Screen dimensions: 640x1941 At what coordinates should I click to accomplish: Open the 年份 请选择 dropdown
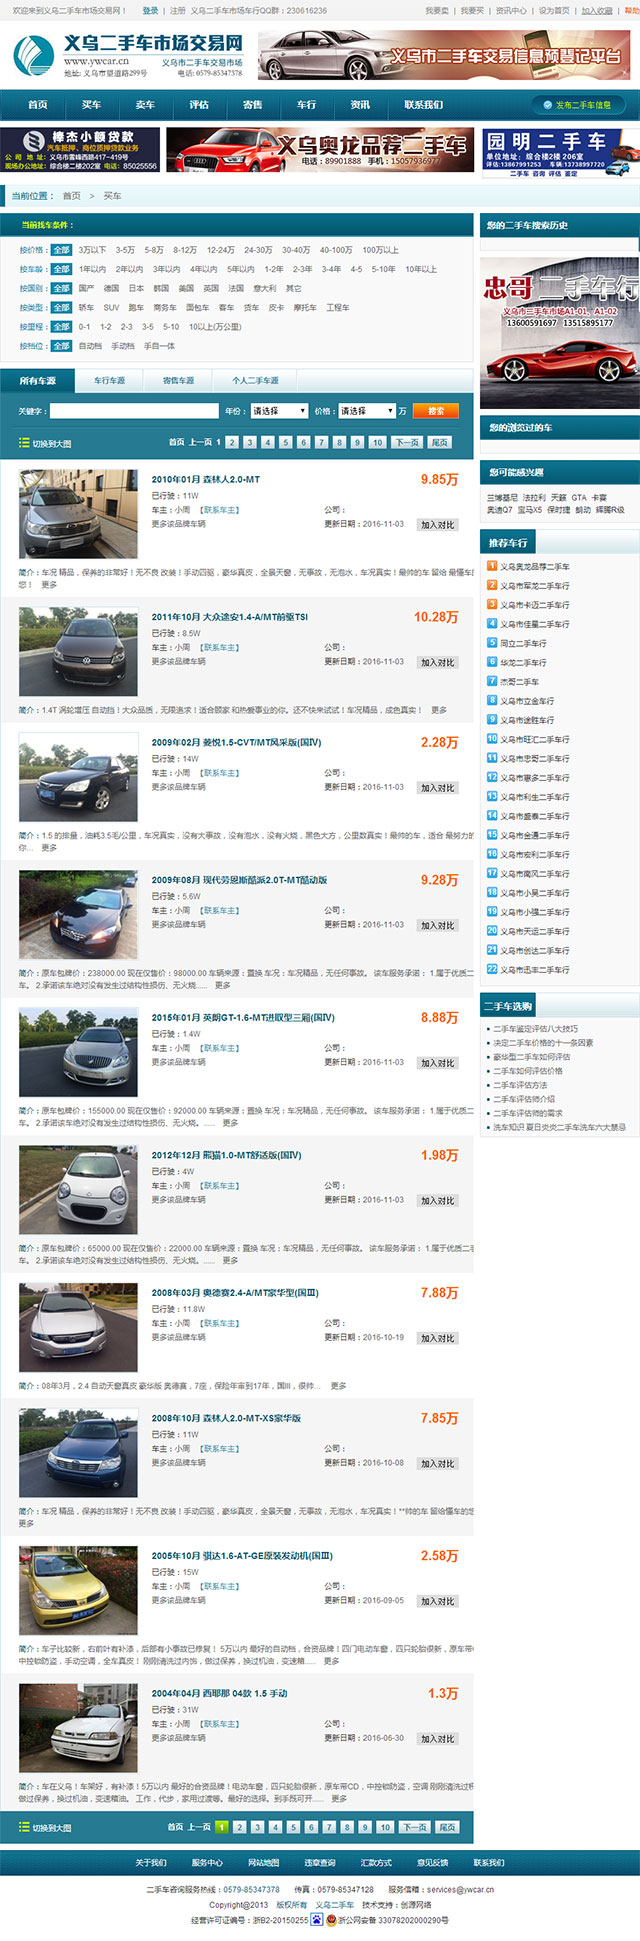pos(278,411)
